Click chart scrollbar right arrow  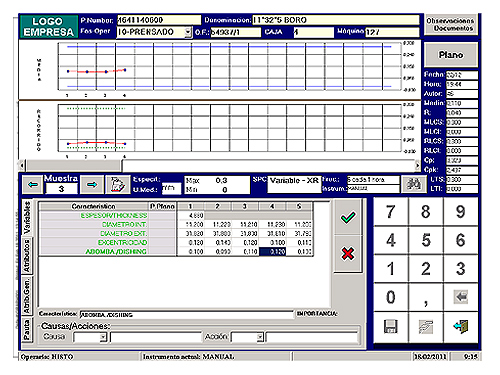417,165
